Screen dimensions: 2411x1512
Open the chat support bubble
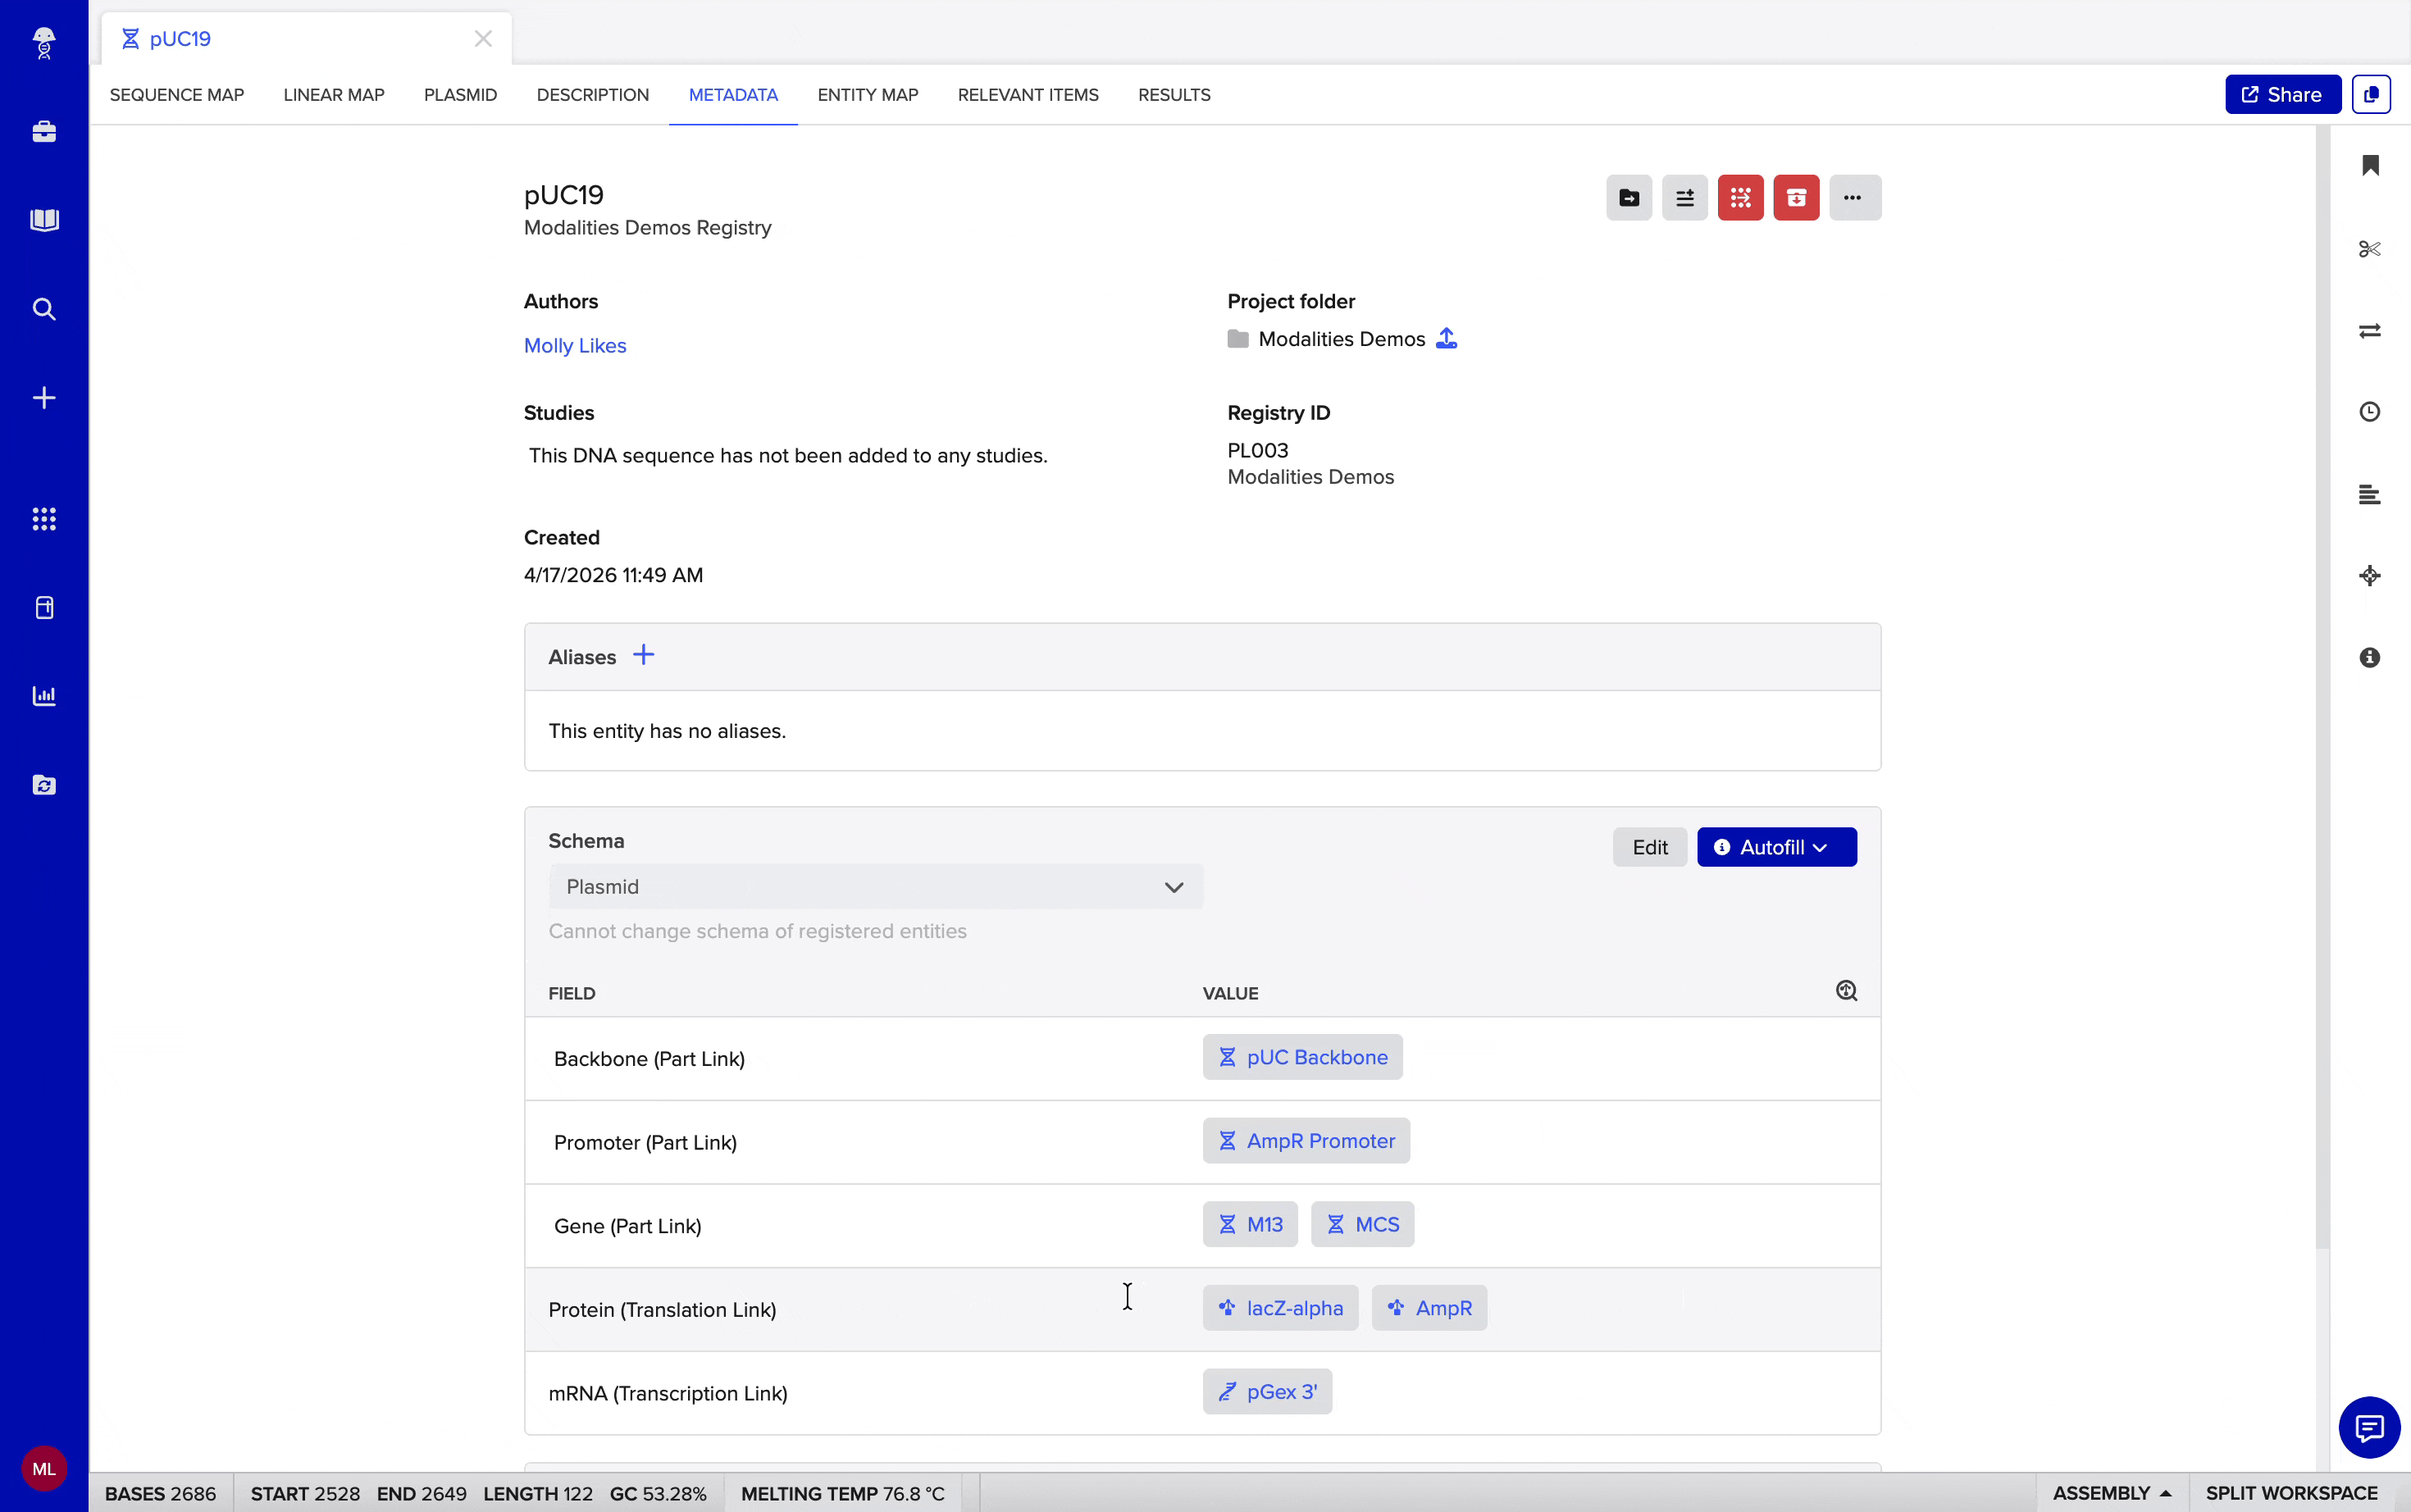[x=2368, y=1427]
